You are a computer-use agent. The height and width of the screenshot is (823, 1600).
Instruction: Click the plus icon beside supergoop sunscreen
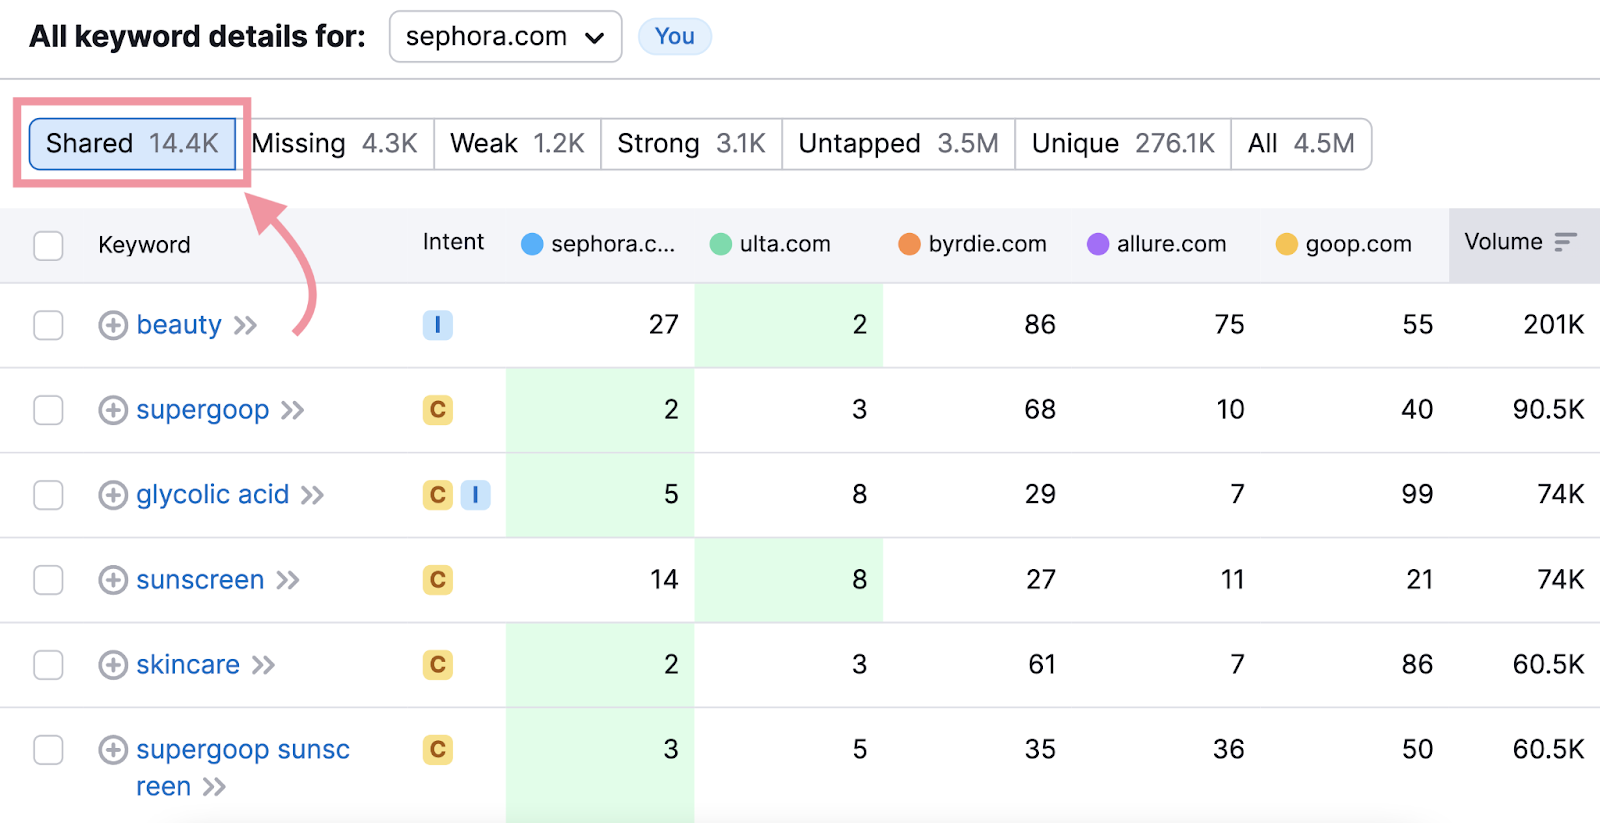click(x=113, y=750)
